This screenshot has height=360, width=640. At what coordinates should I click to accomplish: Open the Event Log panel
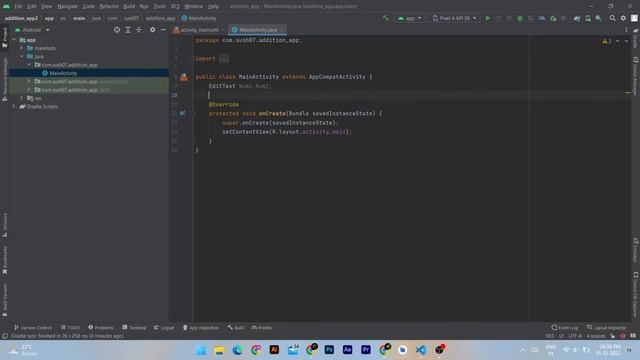tap(565, 327)
